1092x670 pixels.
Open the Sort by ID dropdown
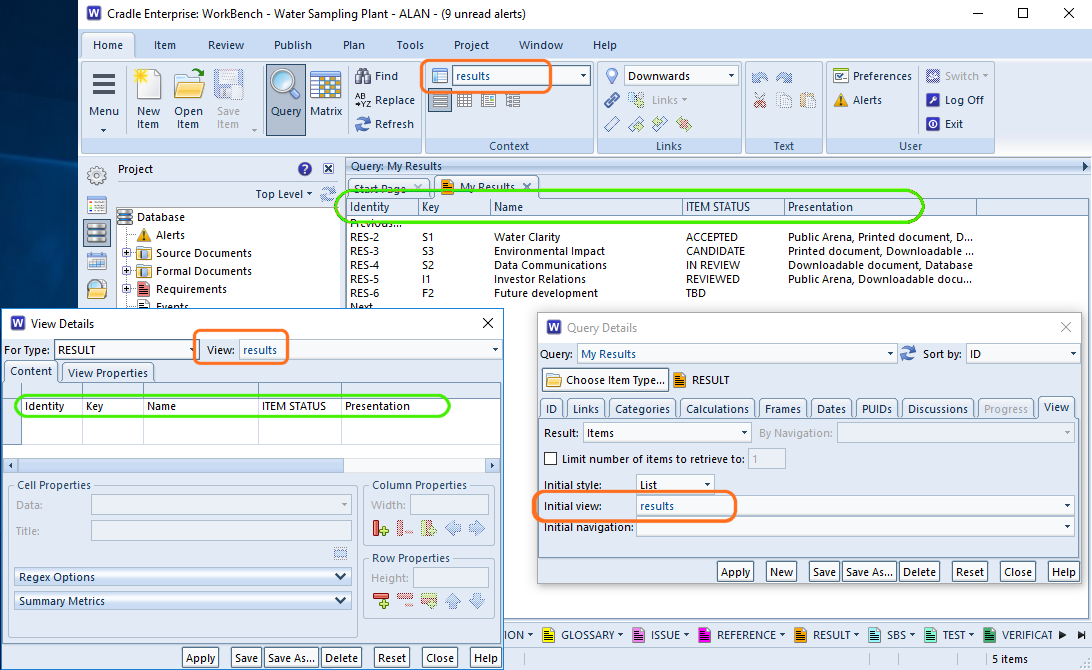[1073, 354]
